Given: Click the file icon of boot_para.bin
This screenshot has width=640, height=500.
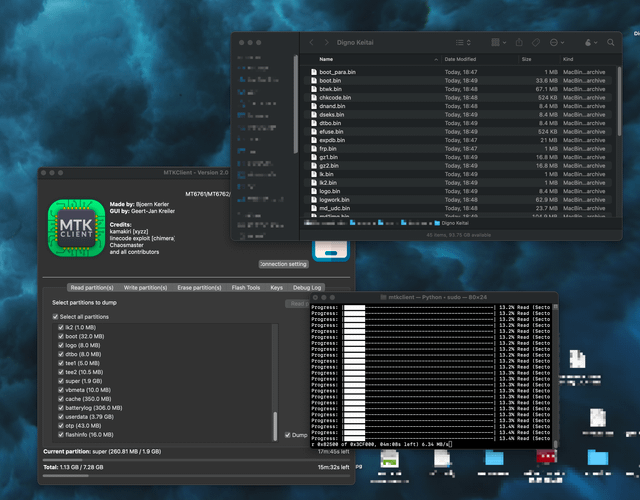Looking at the screenshot, I should coord(314,72).
